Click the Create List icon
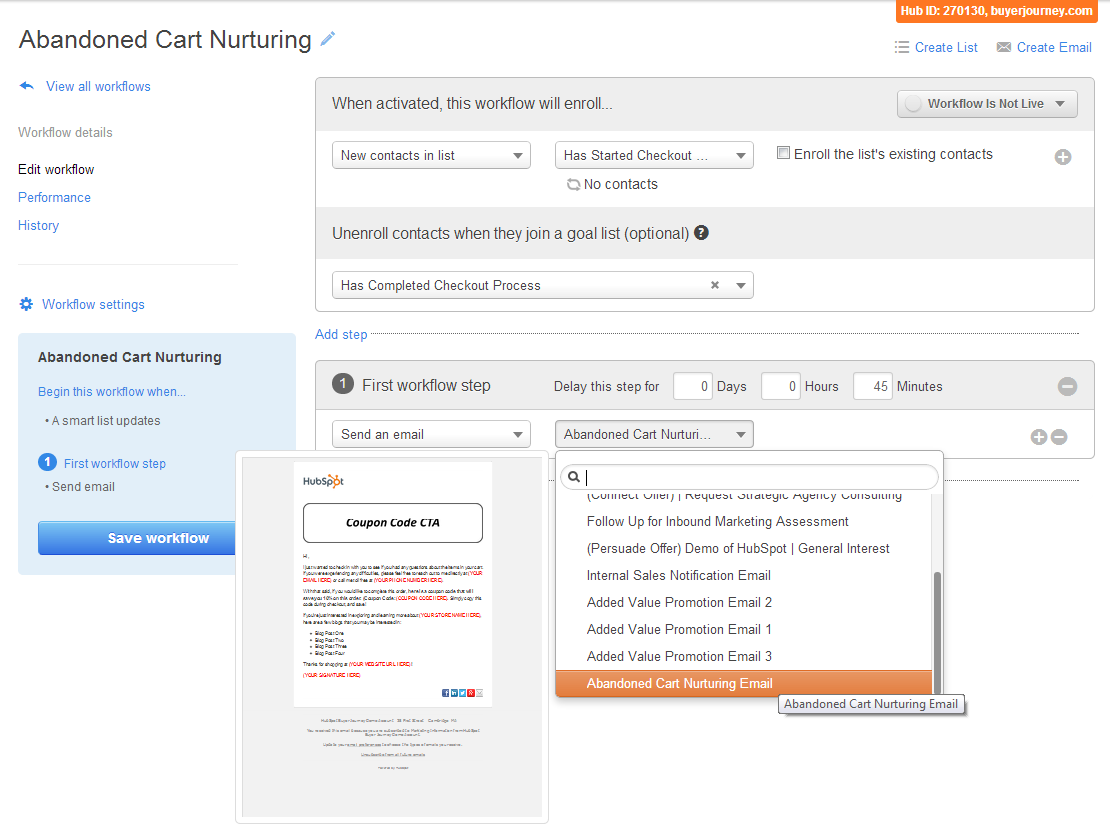Image resolution: width=1110 pixels, height=834 pixels. [901, 47]
